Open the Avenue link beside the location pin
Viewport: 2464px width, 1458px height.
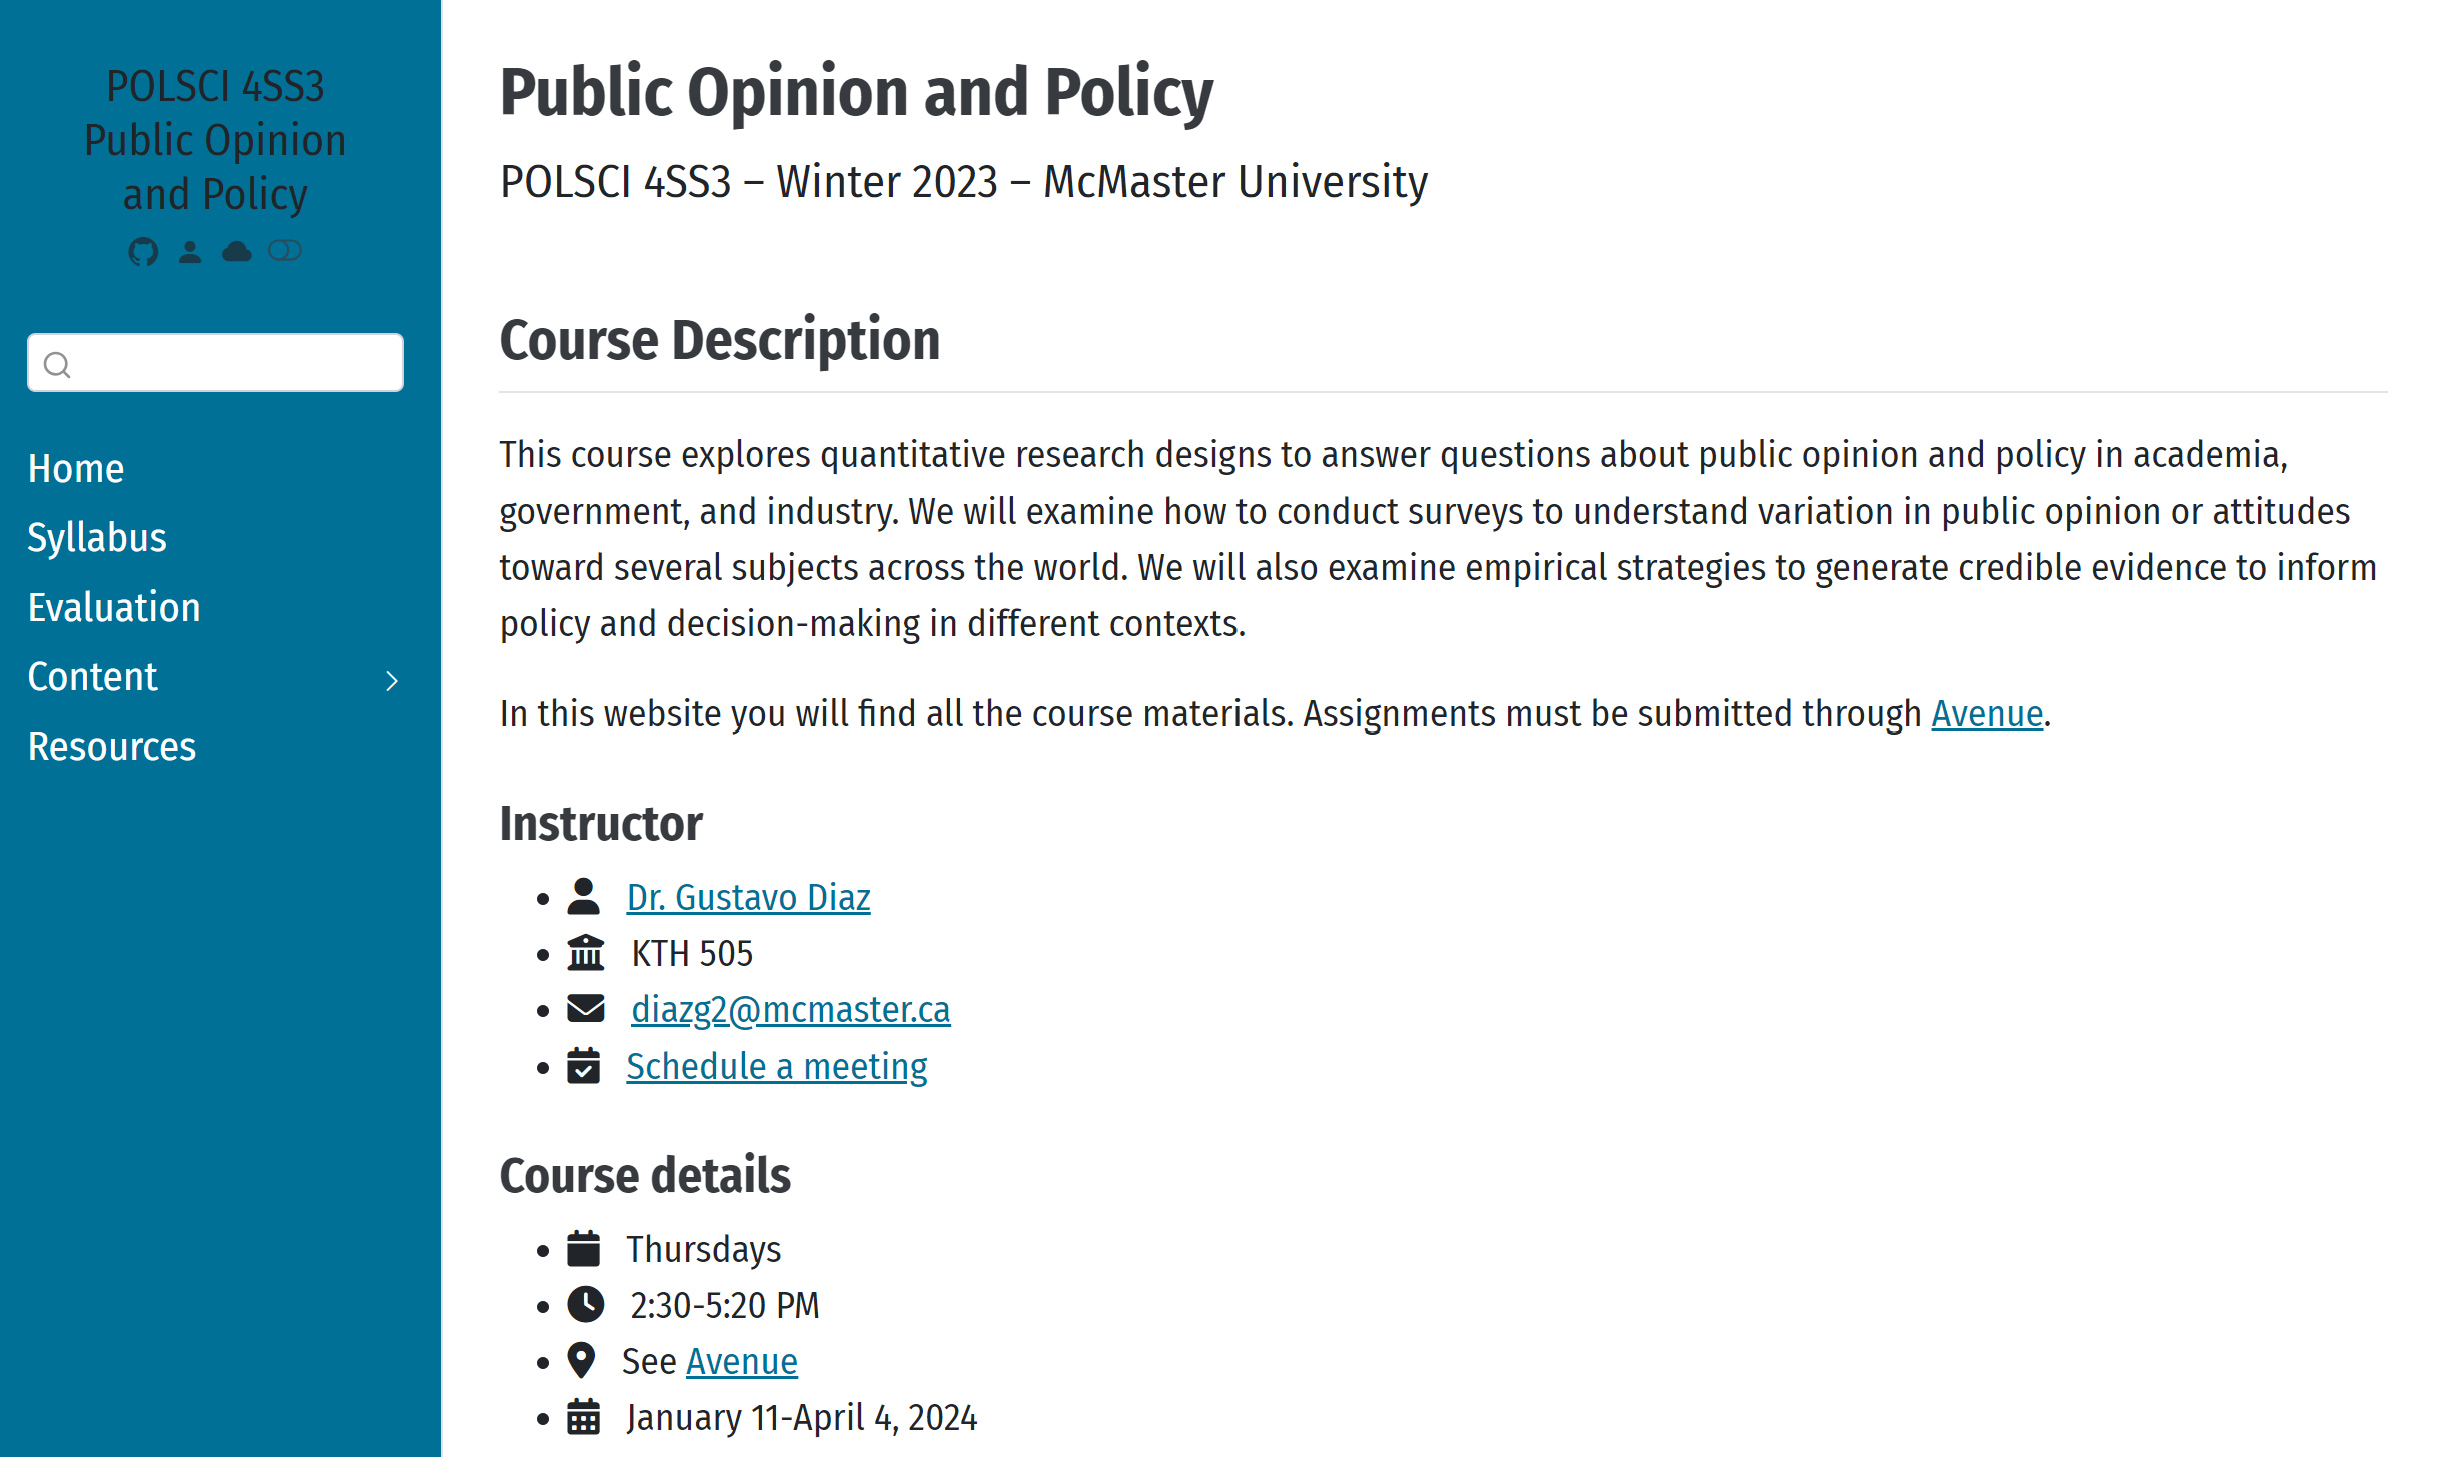coord(741,1361)
